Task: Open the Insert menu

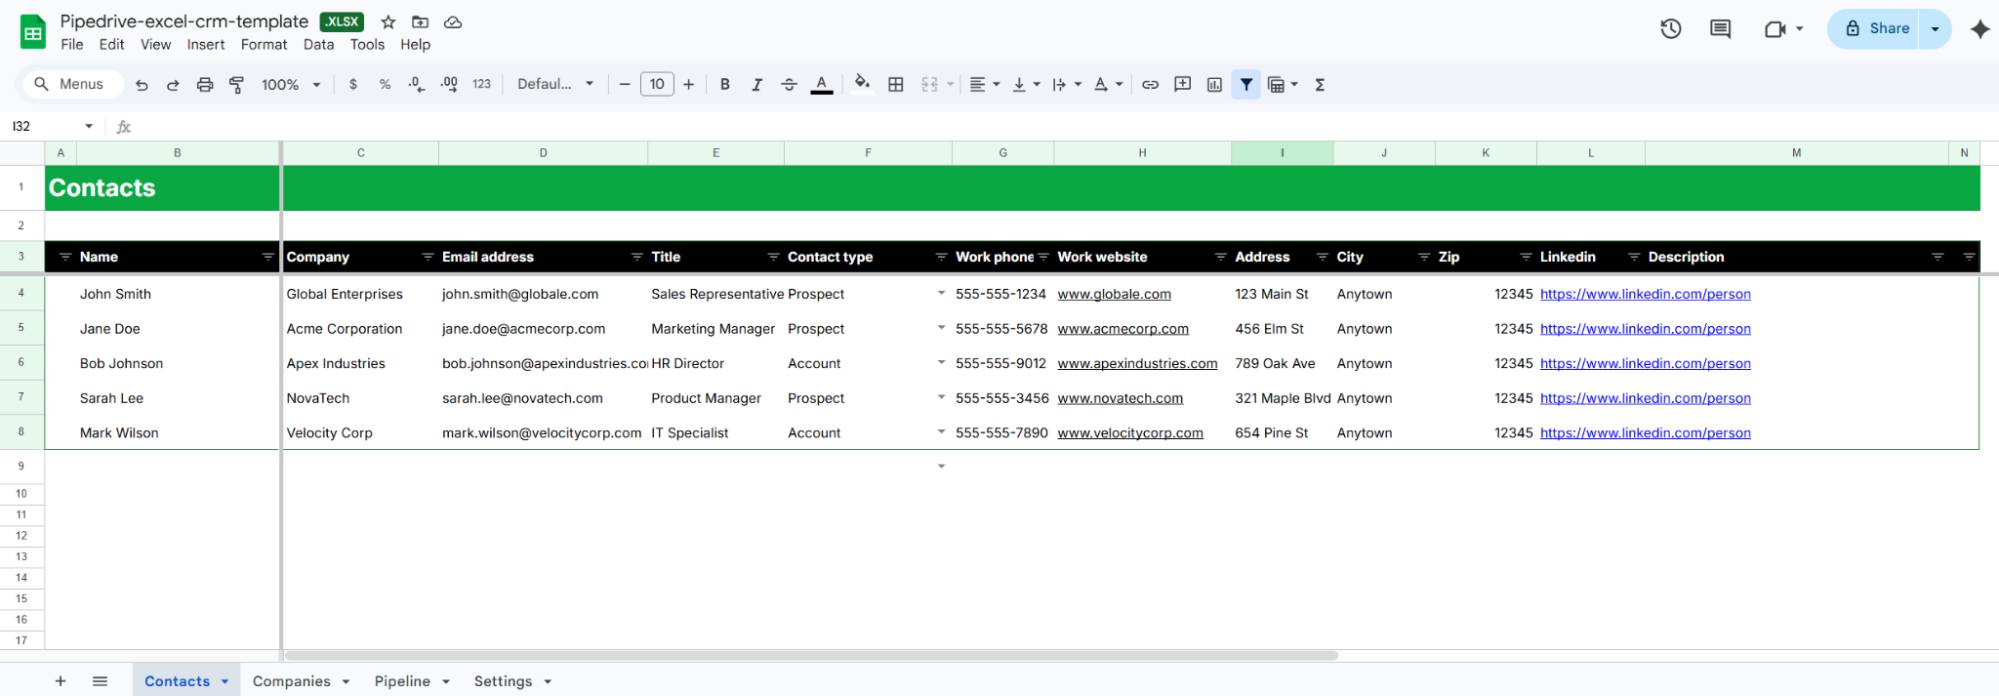Action: [x=206, y=45]
